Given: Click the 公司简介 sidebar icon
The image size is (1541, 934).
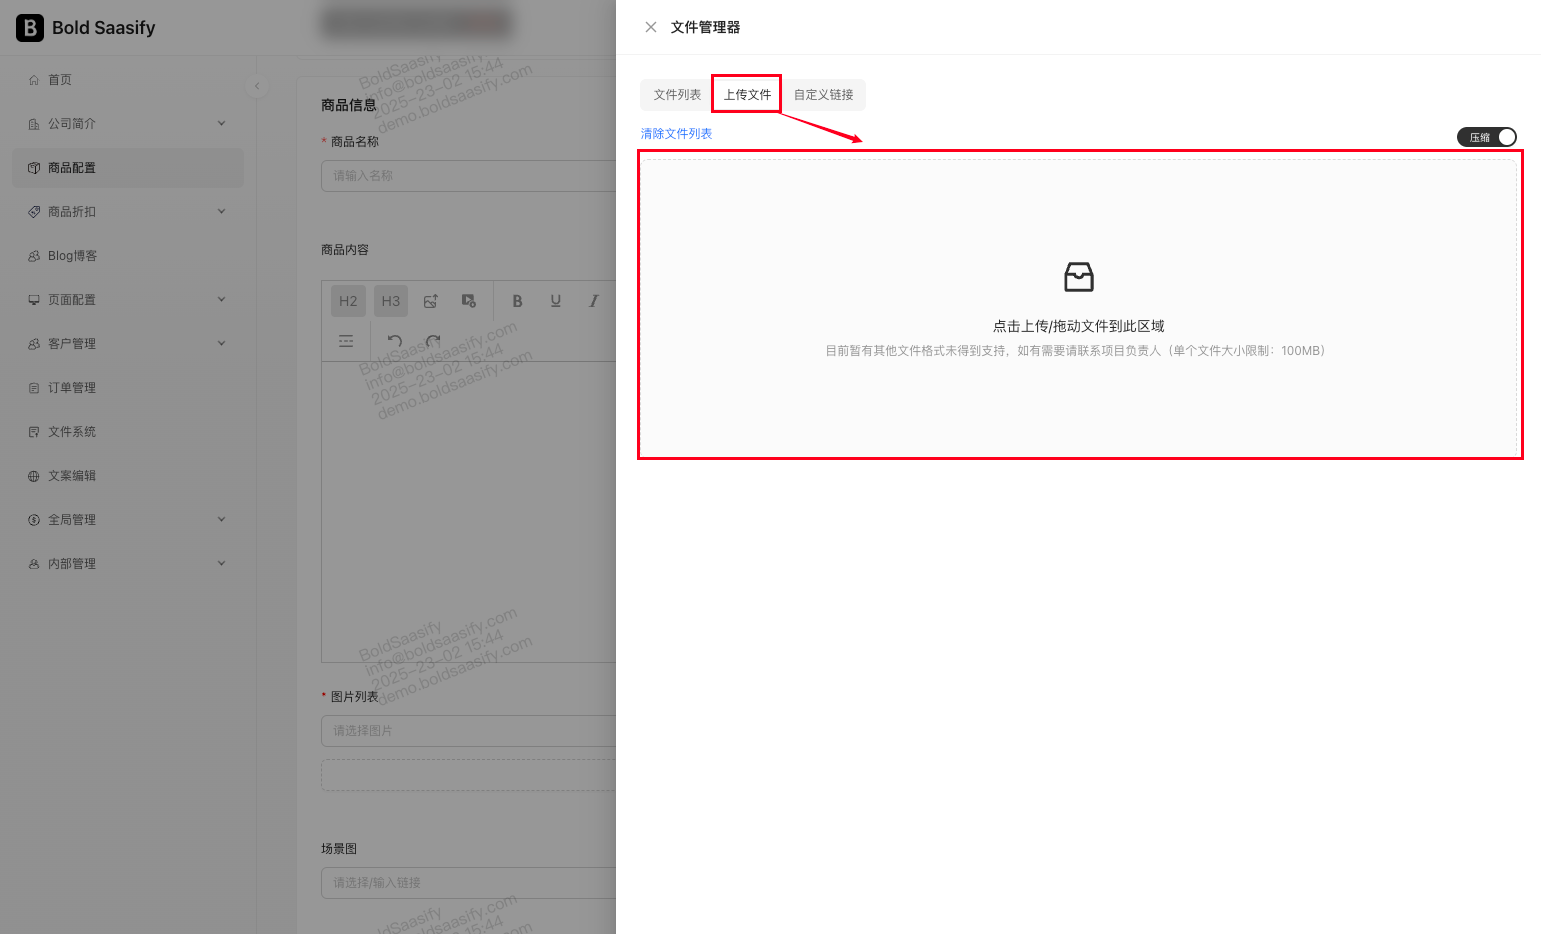Looking at the screenshot, I should click(x=34, y=124).
